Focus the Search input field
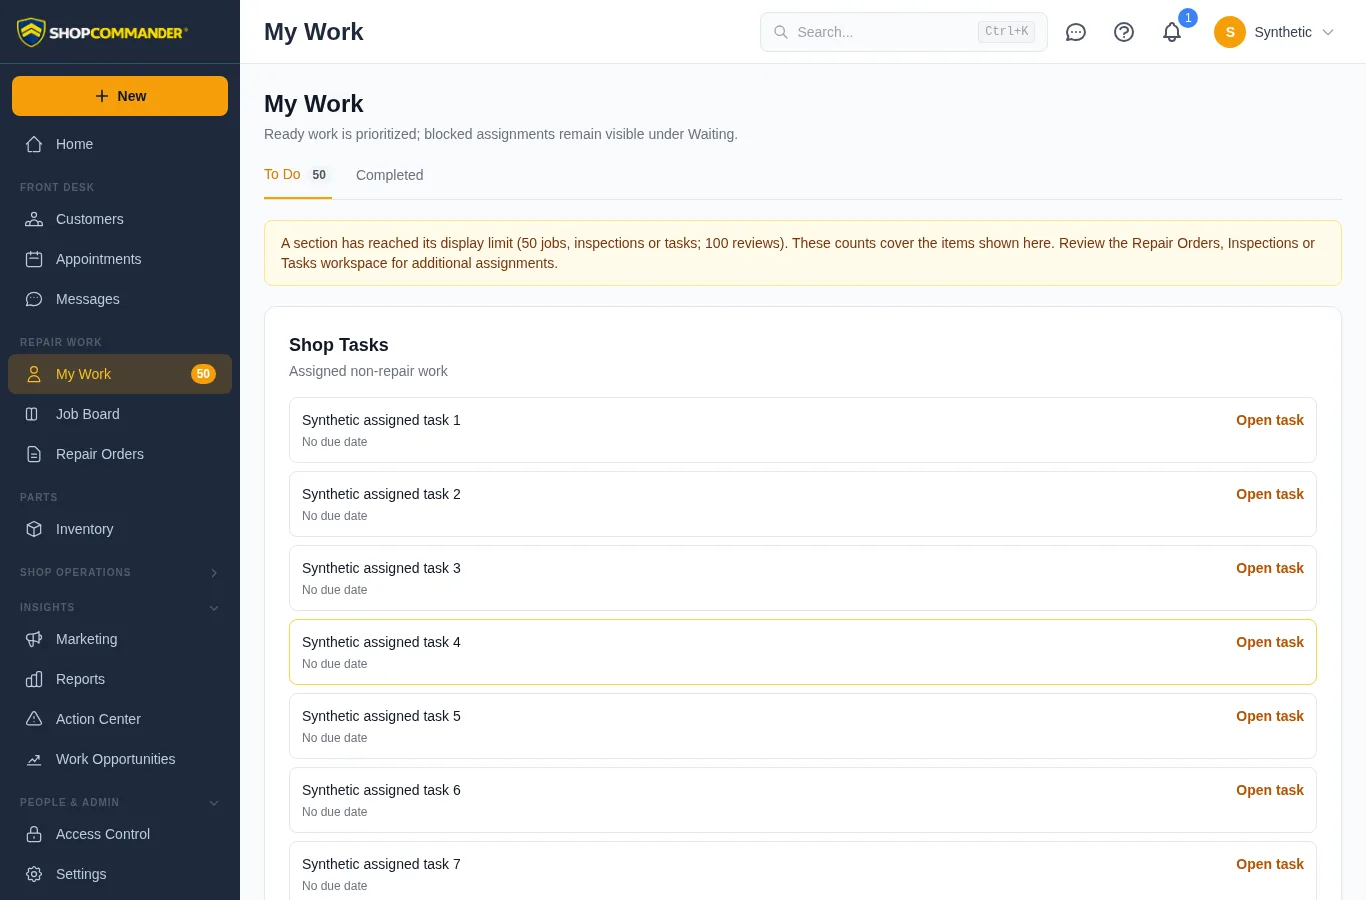This screenshot has height=900, width=1366. (x=904, y=32)
